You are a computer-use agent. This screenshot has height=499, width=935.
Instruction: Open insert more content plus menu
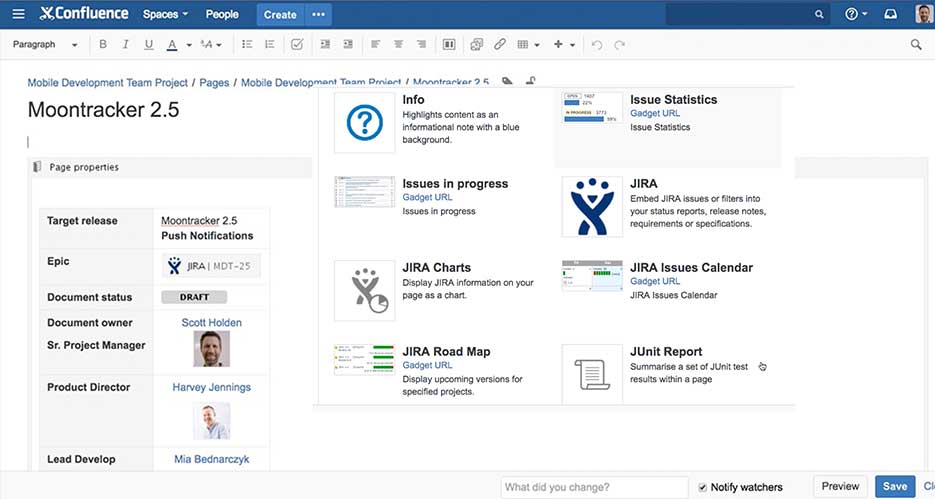point(564,45)
